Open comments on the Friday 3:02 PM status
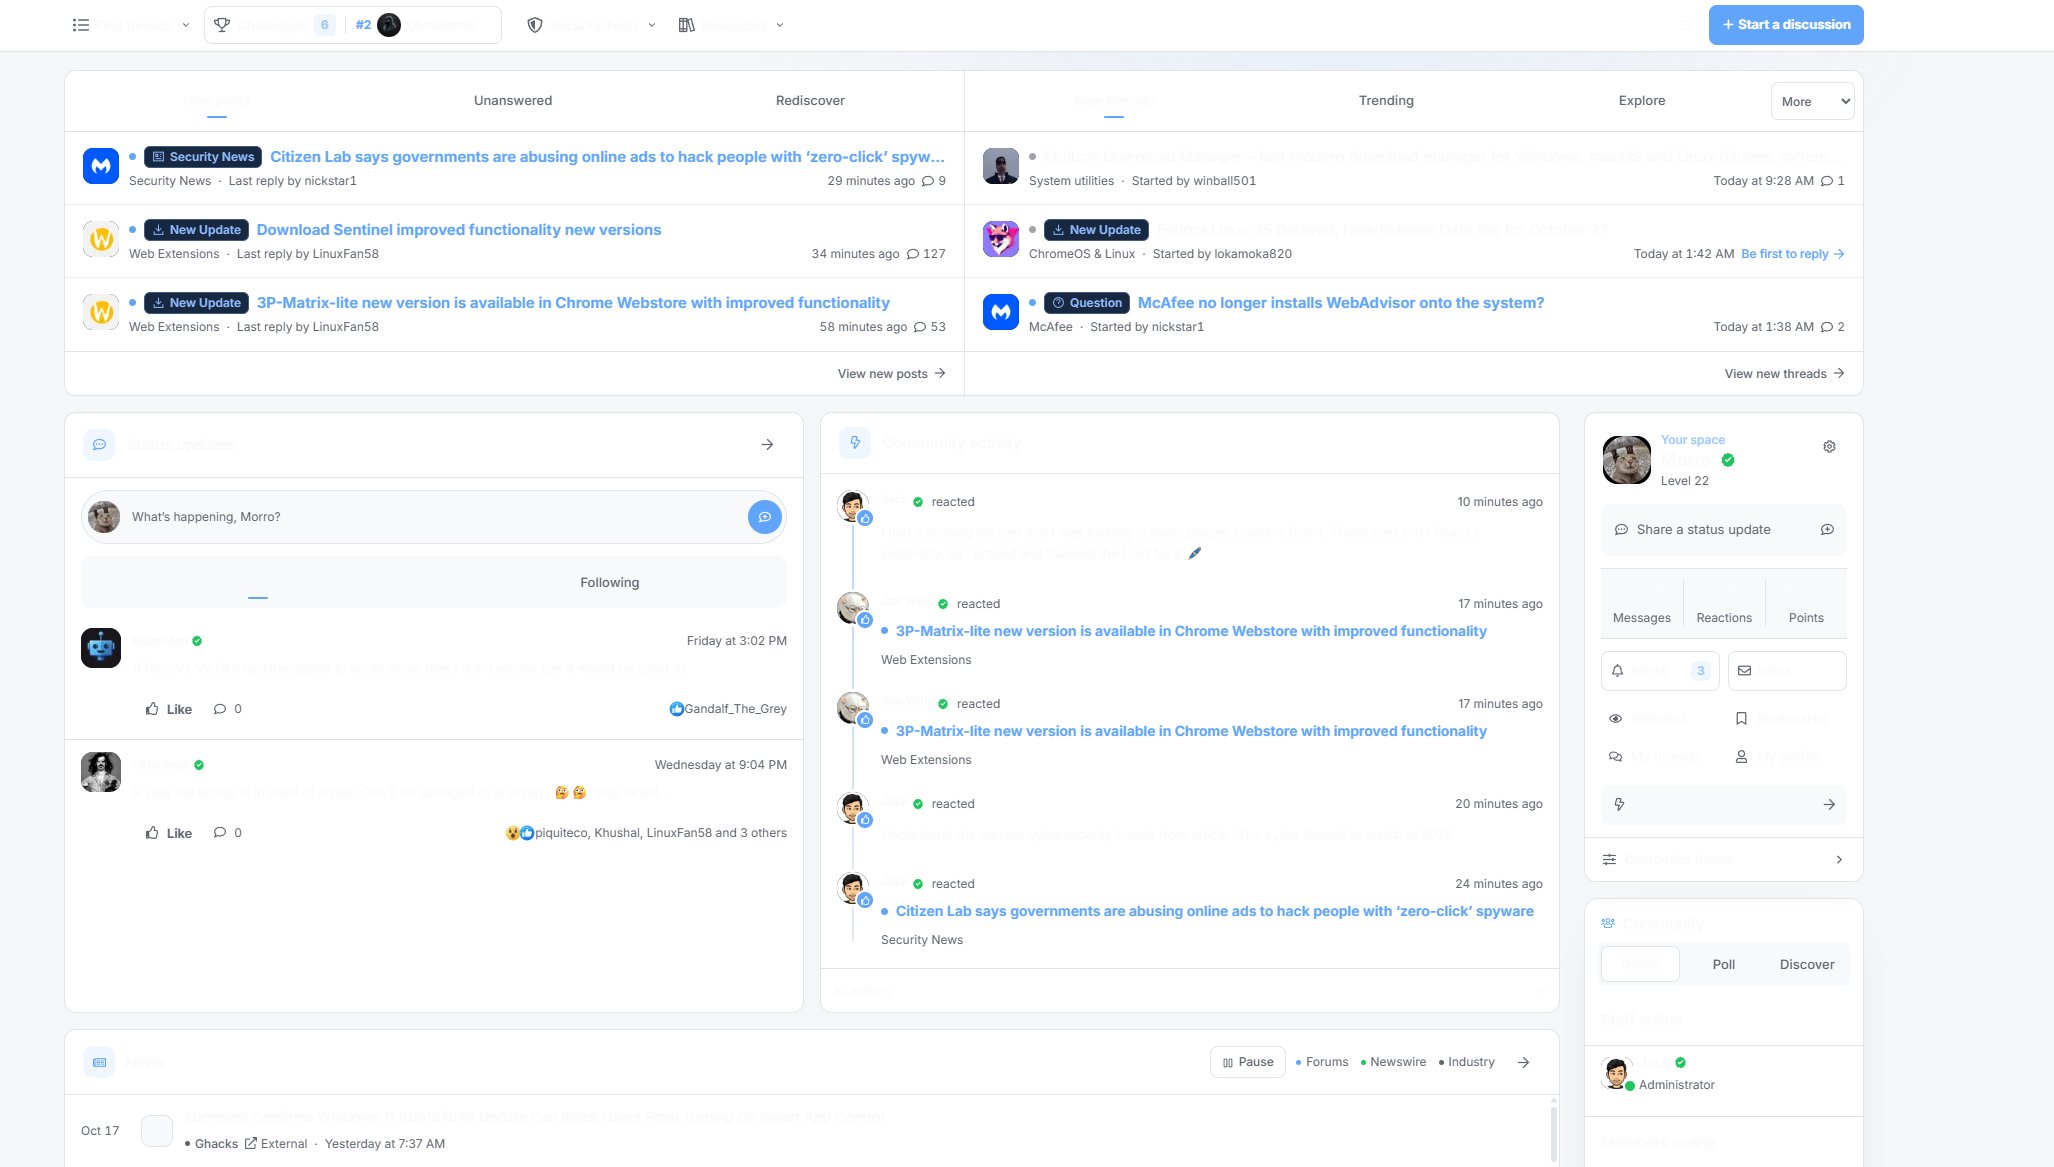This screenshot has height=1167, width=2054. pyautogui.click(x=227, y=709)
